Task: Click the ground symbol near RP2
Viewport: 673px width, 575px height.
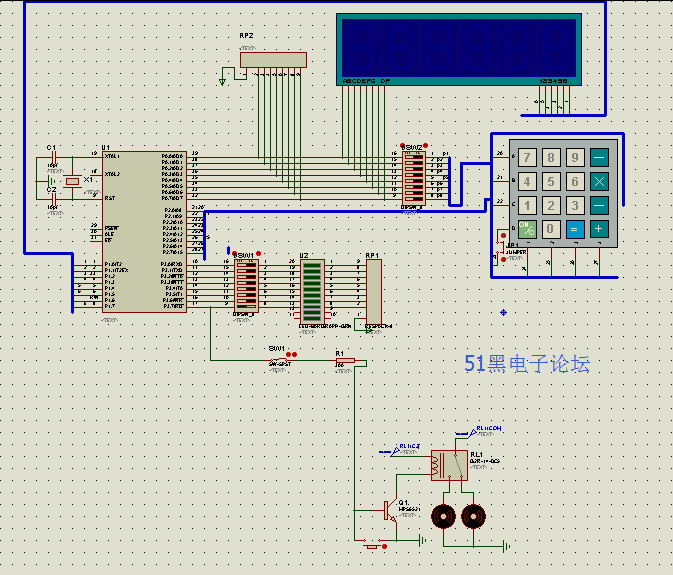Action: (x=222, y=82)
